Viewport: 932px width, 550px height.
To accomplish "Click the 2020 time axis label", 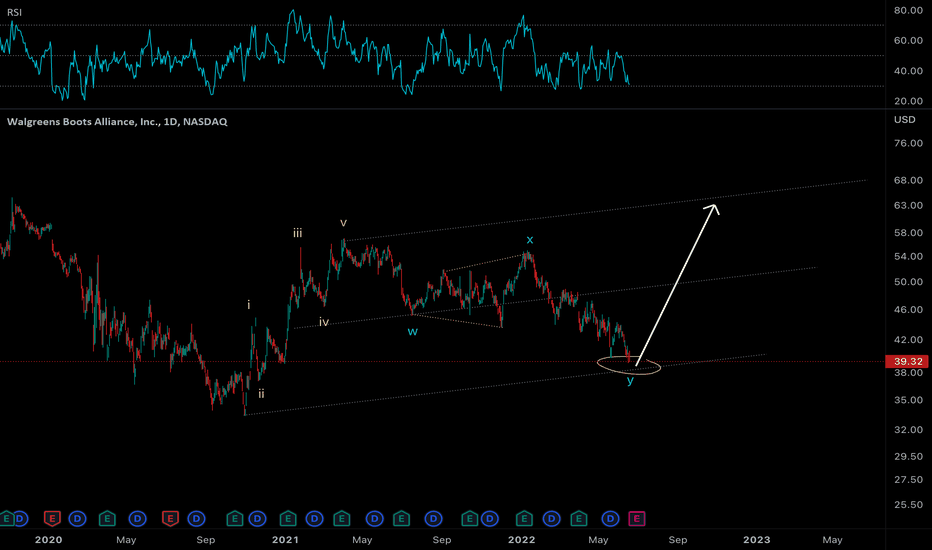I will click(48, 540).
